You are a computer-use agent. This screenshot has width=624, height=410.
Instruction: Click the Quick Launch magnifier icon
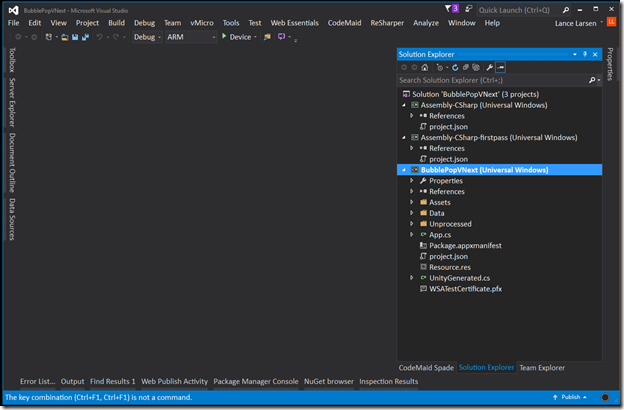566,10
